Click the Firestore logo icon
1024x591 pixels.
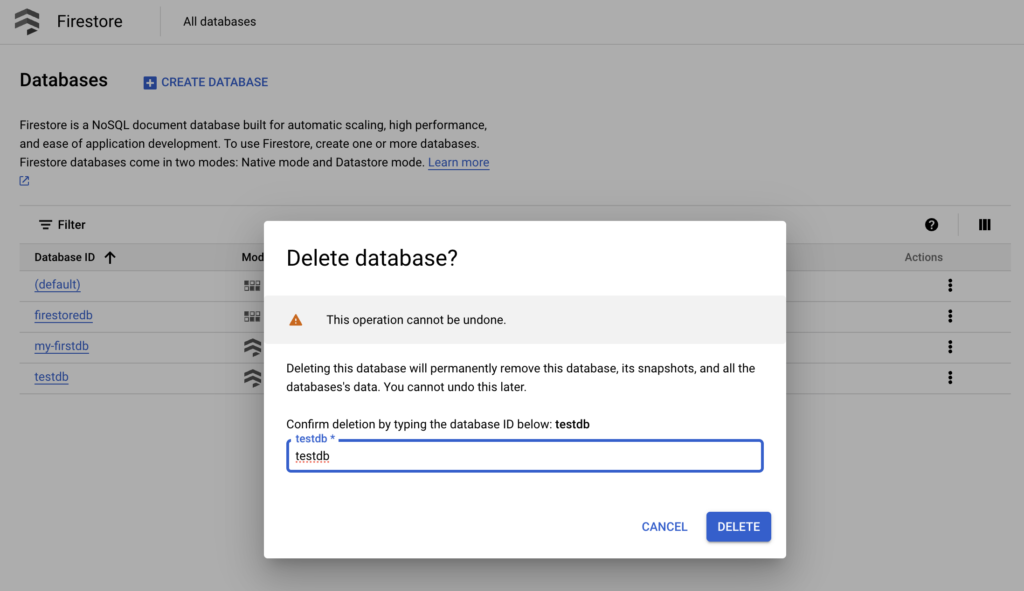(27, 22)
